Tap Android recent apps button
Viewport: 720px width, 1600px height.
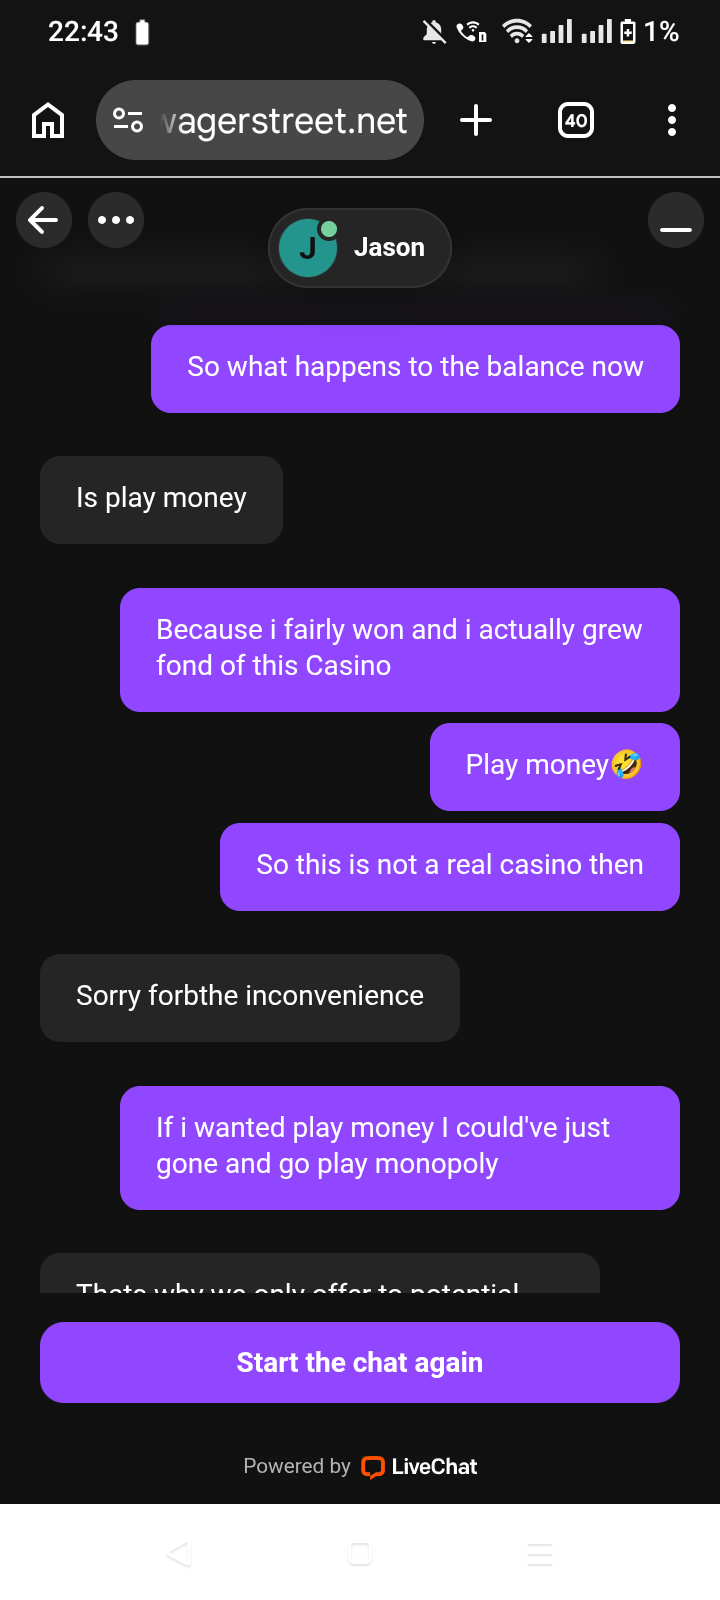tap(540, 1554)
